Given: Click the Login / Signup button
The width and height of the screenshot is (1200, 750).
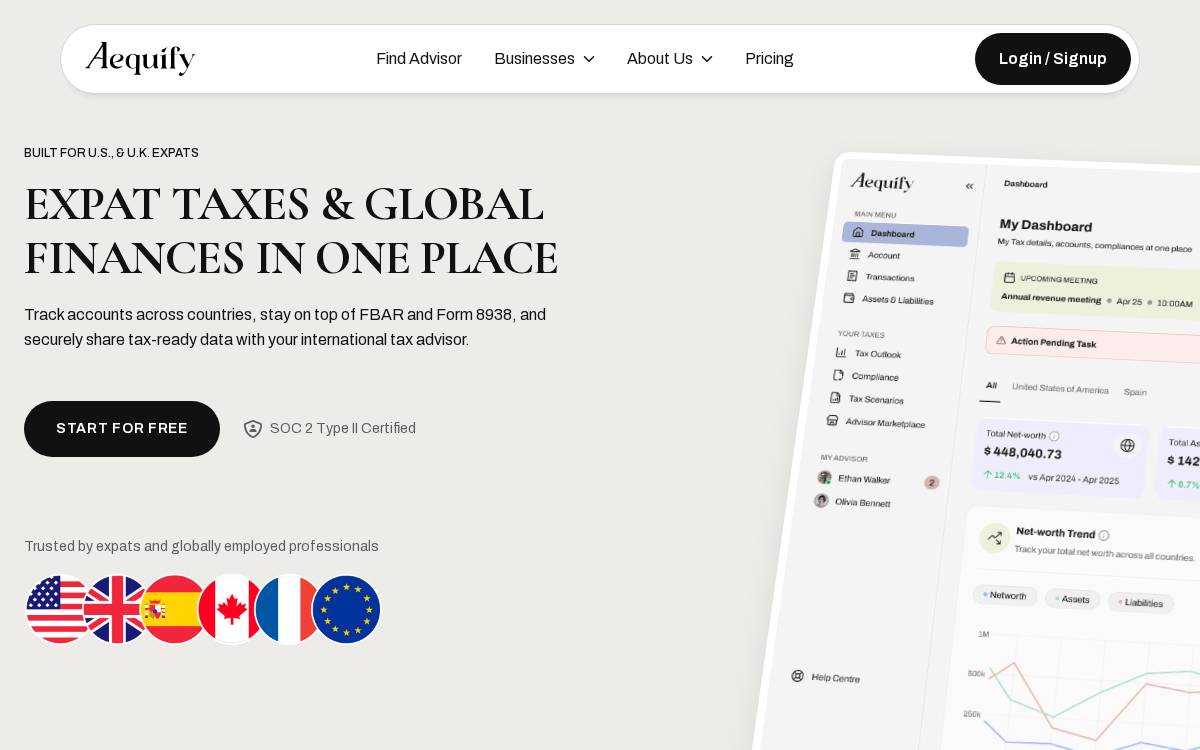Looking at the screenshot, I should click(1053, 59).
